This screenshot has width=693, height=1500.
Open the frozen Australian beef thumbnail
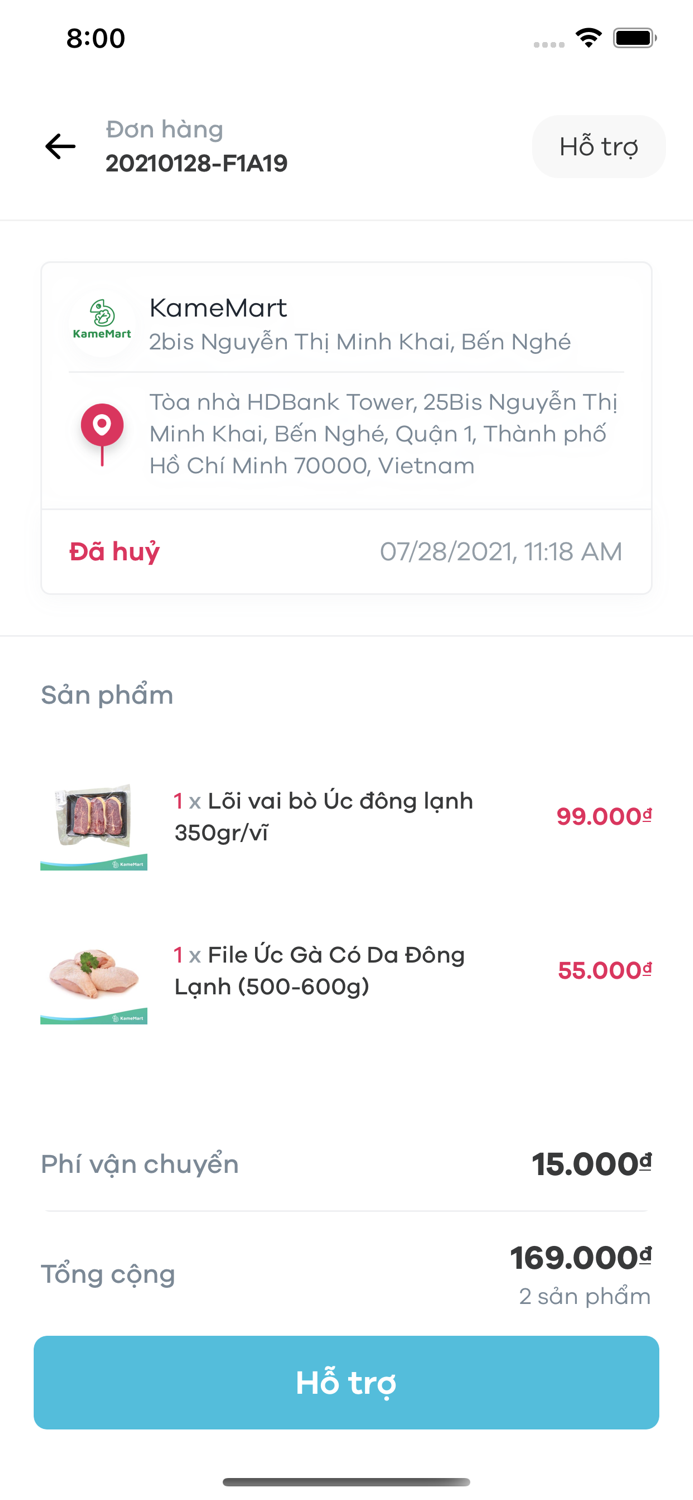point(94,827)
